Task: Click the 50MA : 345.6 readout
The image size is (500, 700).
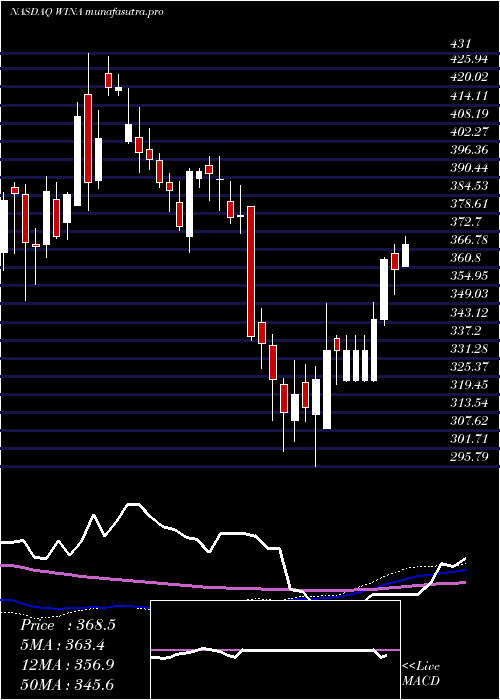Action: pyautogui.click(x=67, y=684)
